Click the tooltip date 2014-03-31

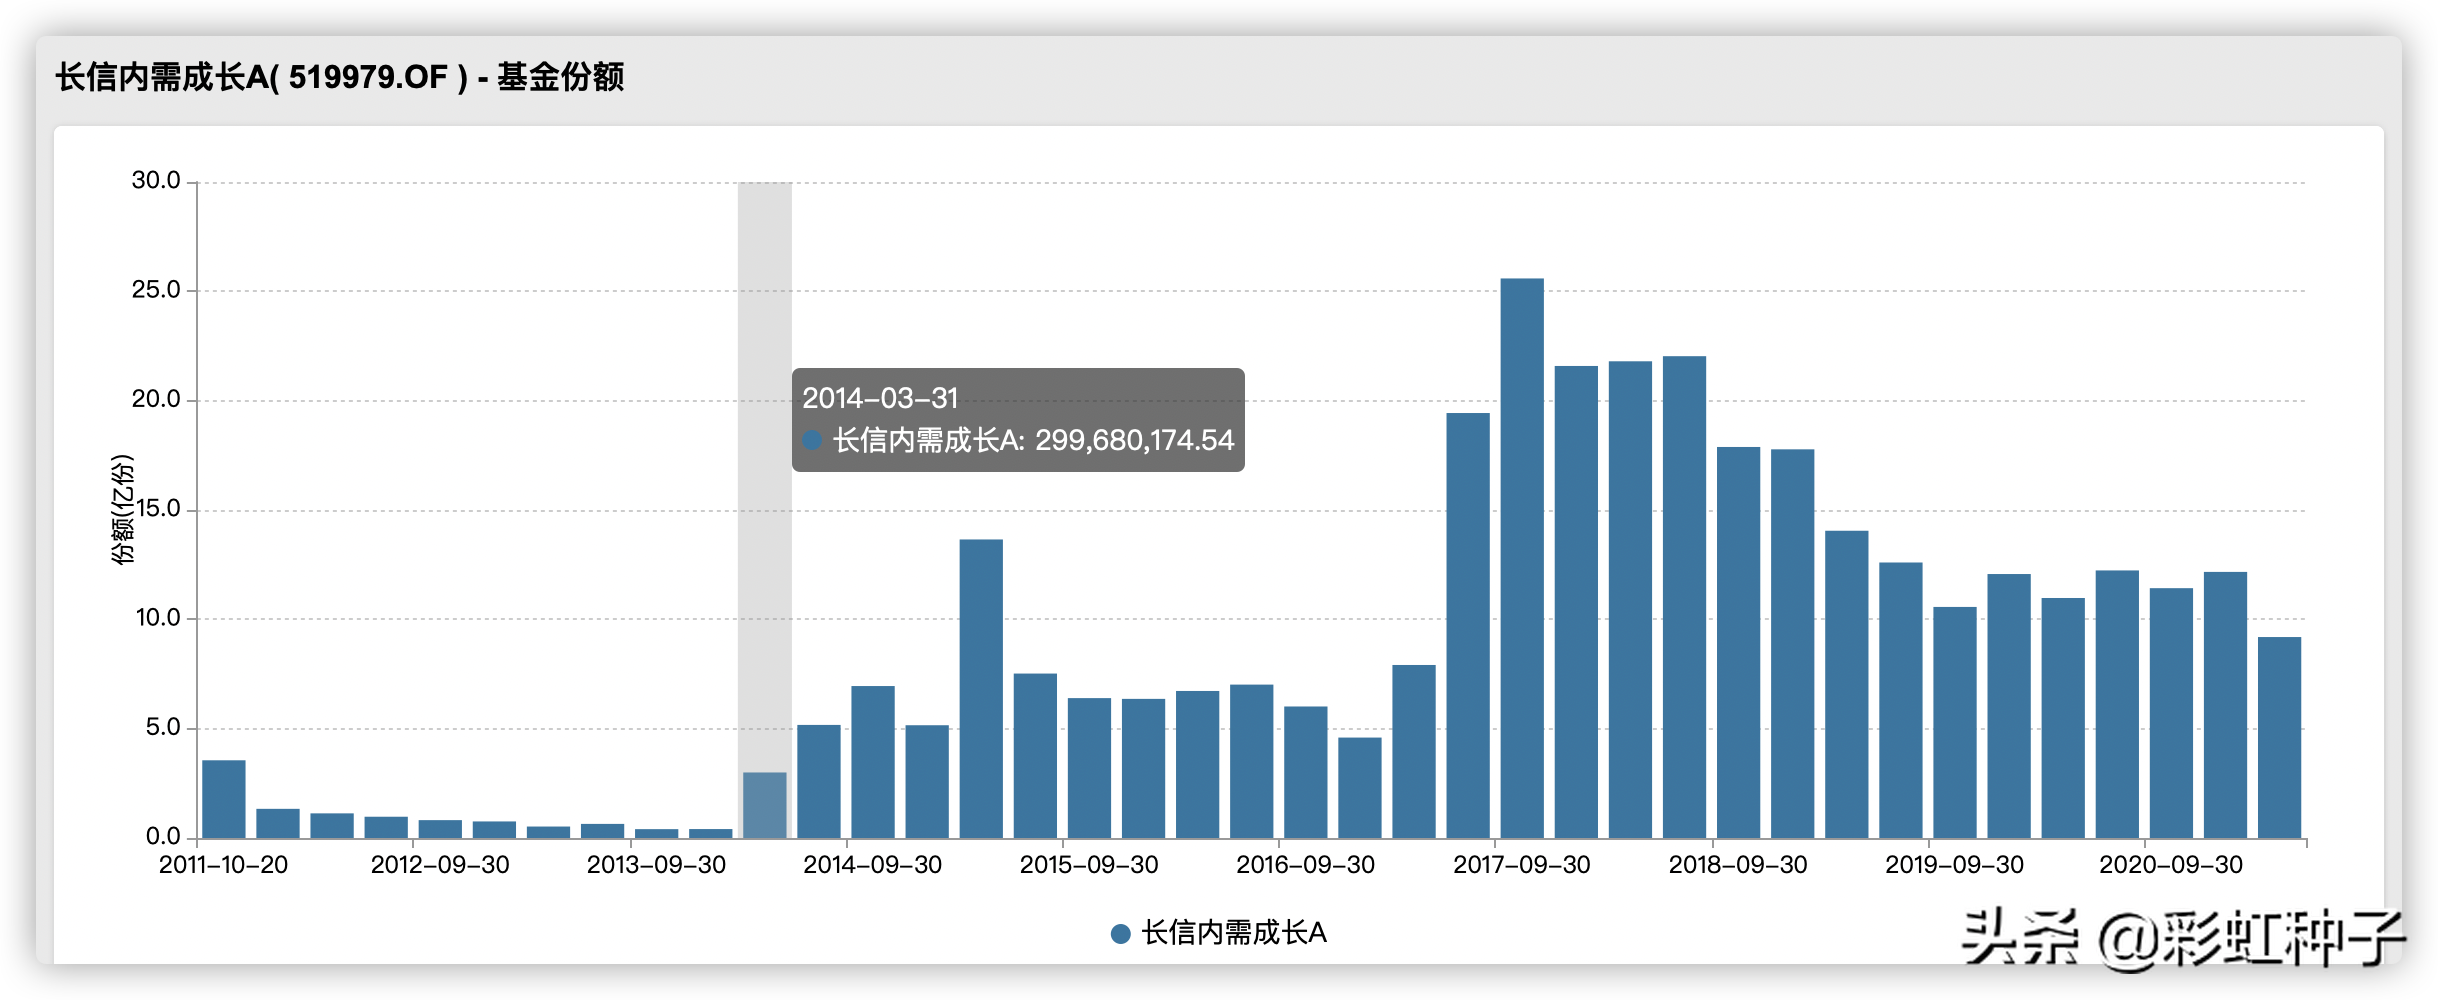click(x=880, y=398)
